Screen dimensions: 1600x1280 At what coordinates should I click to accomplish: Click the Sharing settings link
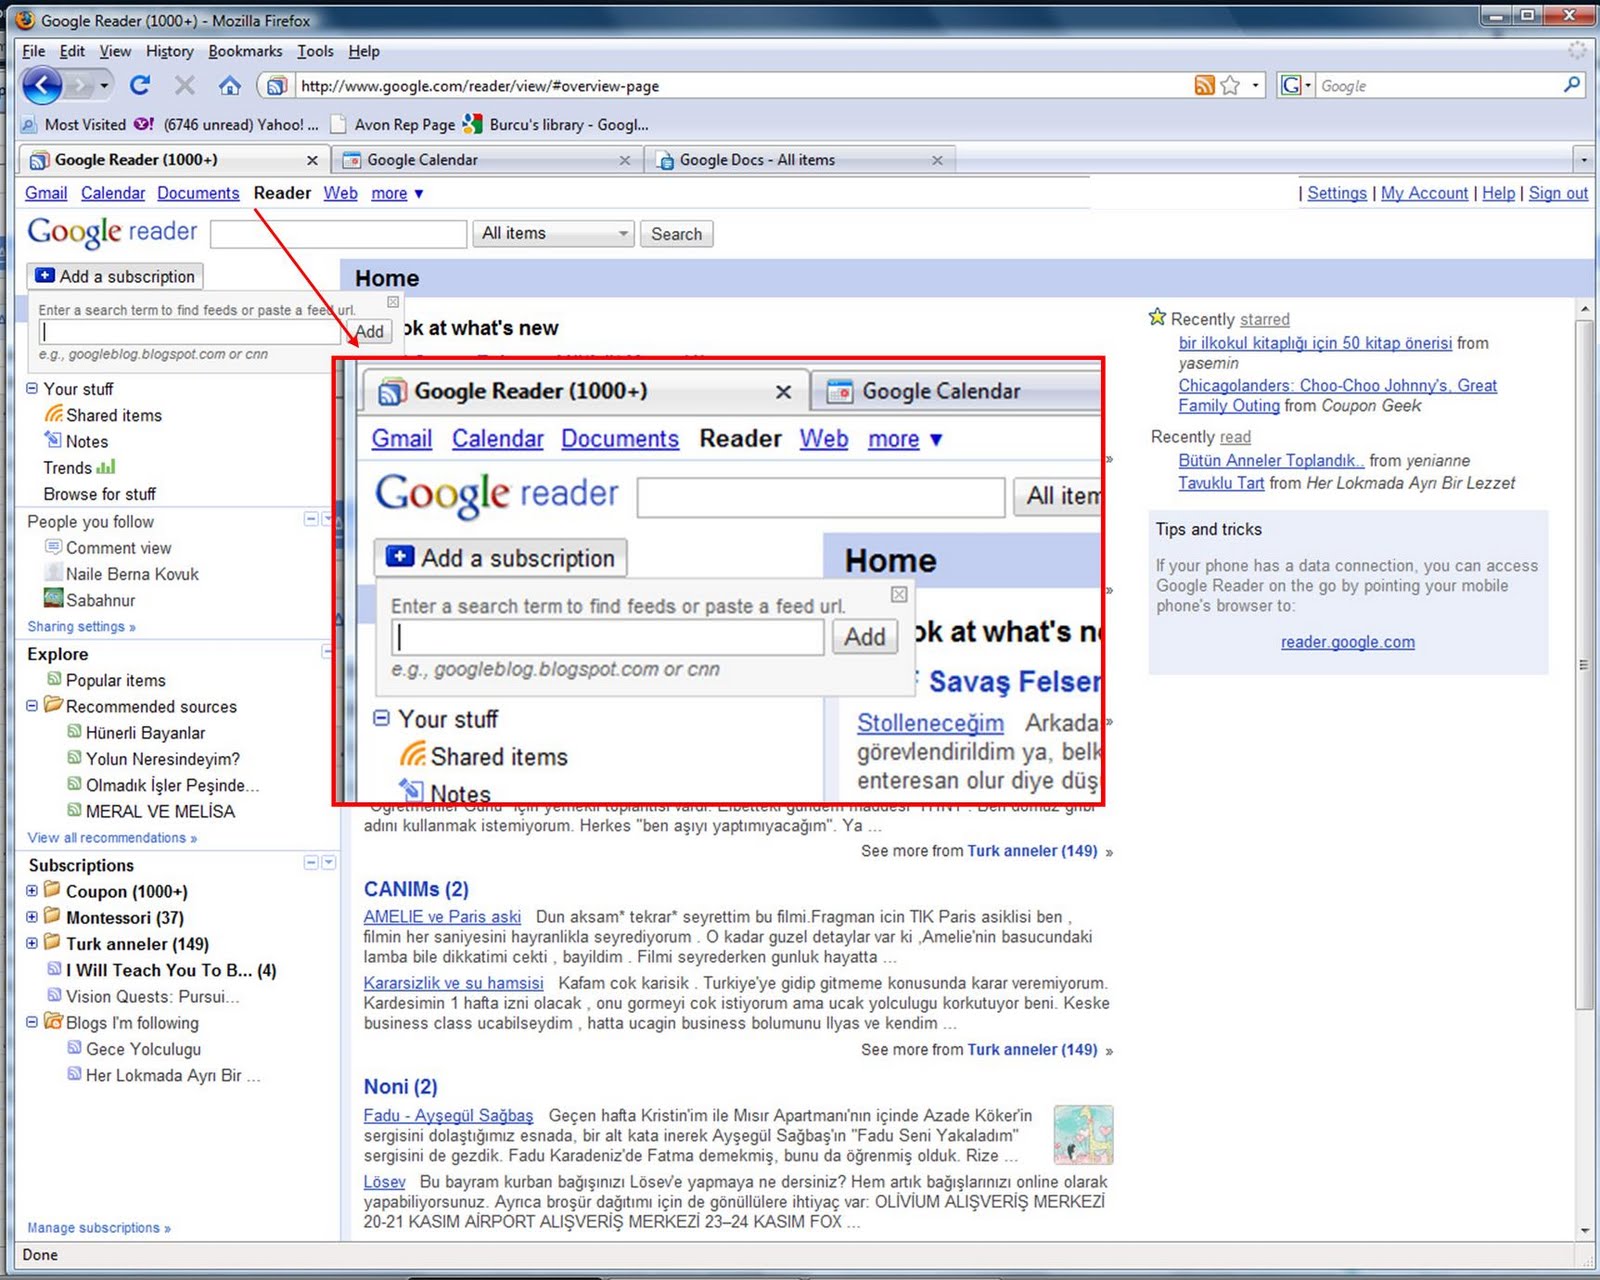[81, 626]
